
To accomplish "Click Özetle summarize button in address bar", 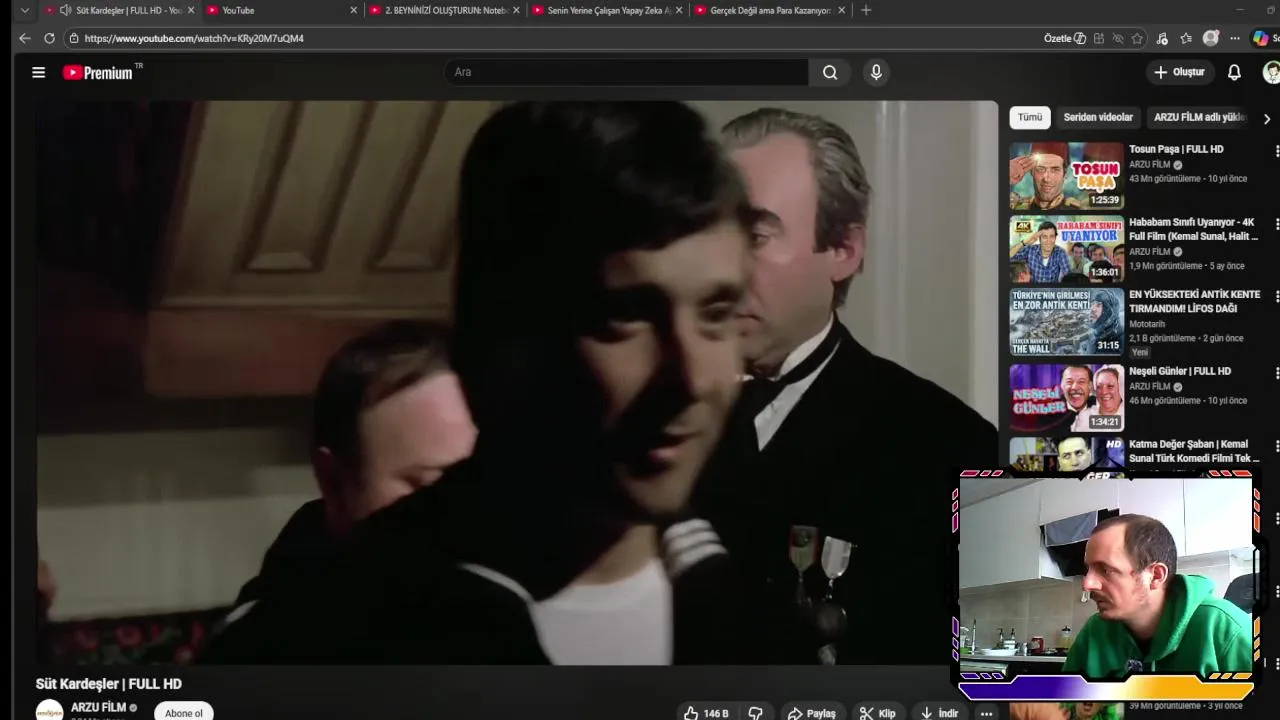I will pos(1065,38).
